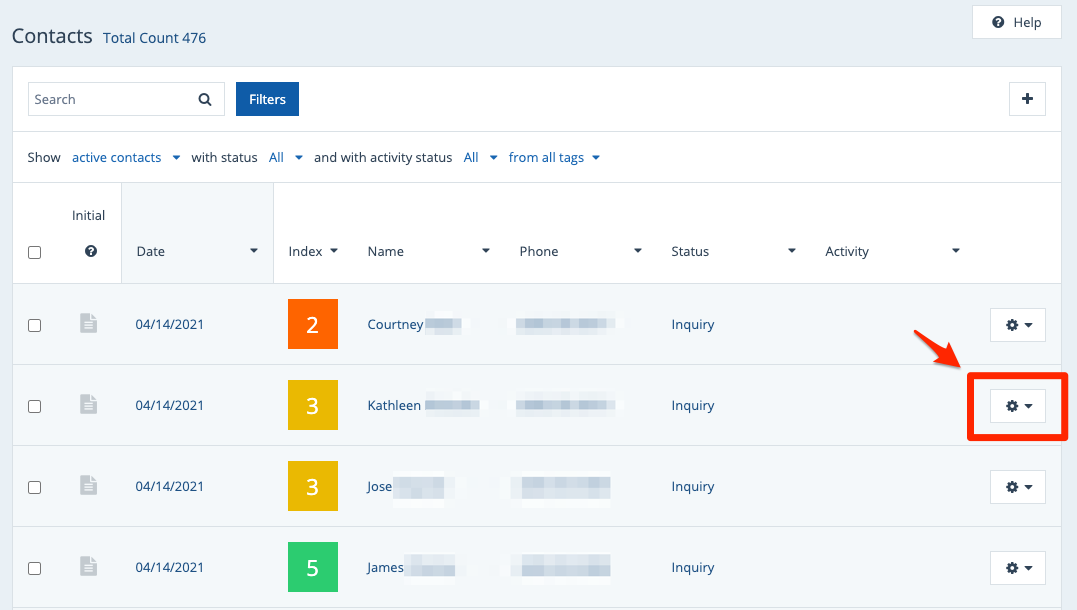Toggle the select-all checkbox in header
The width and height of the screenshot is (1077, 610).
pyautogui.click(x=35, y=252)
